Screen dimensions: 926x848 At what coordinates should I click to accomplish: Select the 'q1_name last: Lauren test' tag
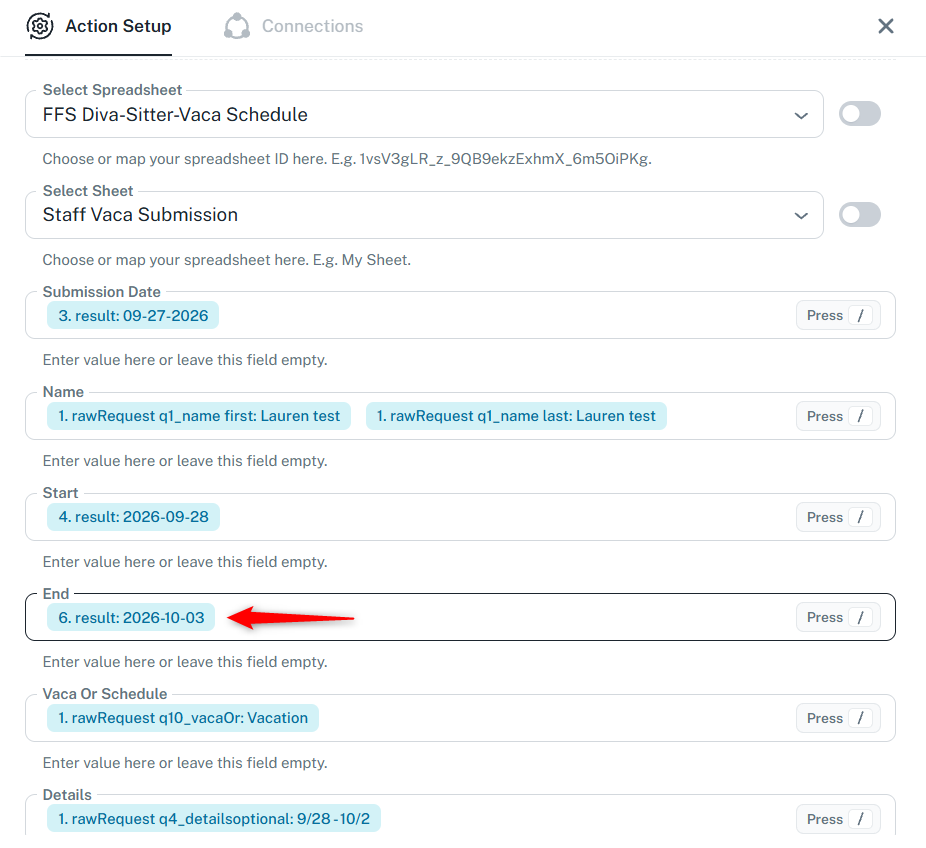(x=516, y=416)
